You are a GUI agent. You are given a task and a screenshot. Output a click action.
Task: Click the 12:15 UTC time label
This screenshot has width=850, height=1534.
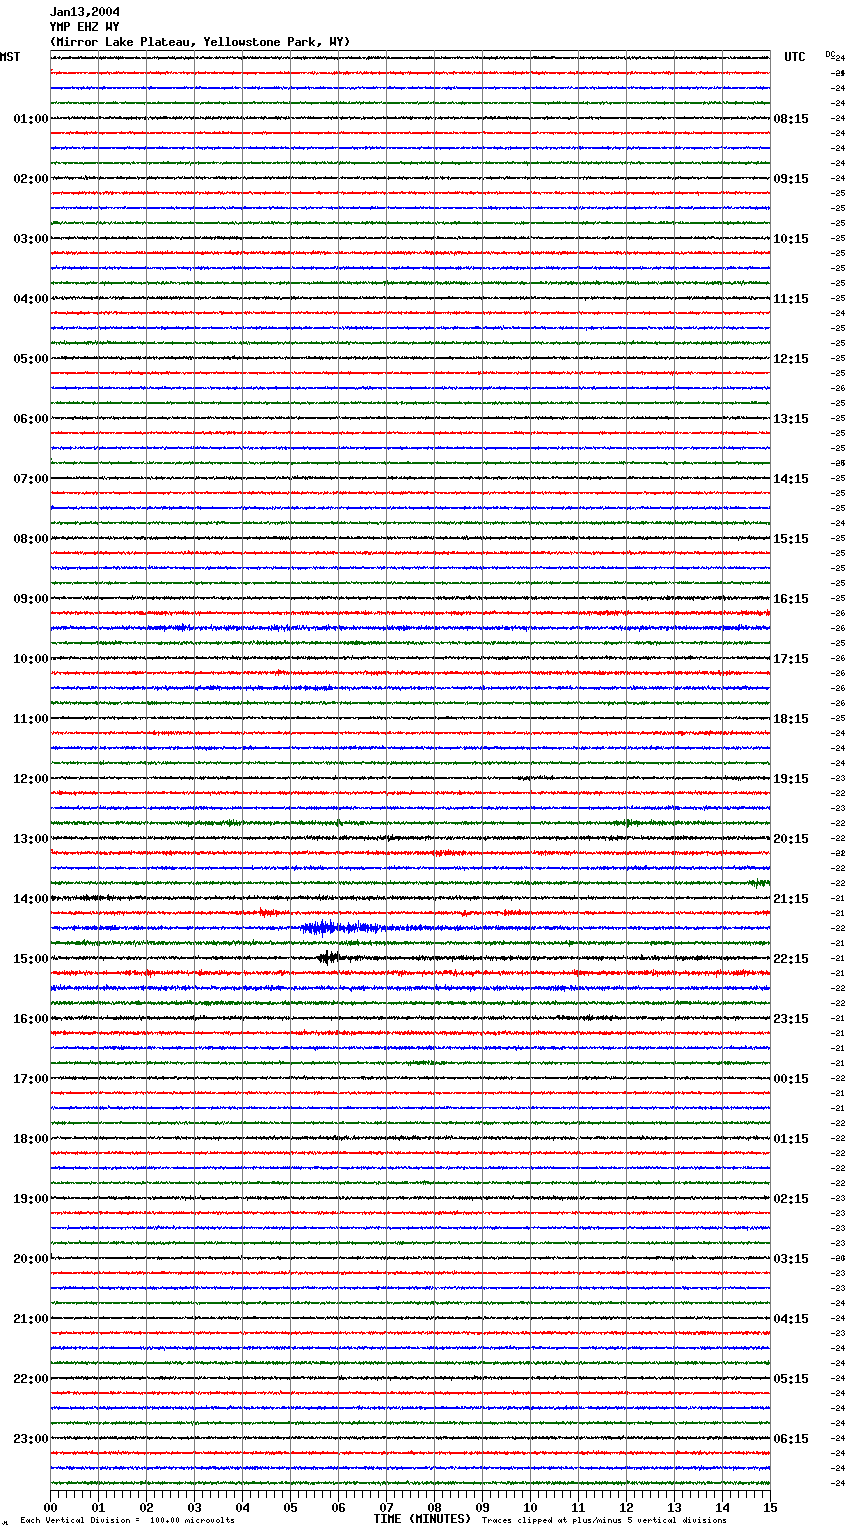tap(791, 359)
